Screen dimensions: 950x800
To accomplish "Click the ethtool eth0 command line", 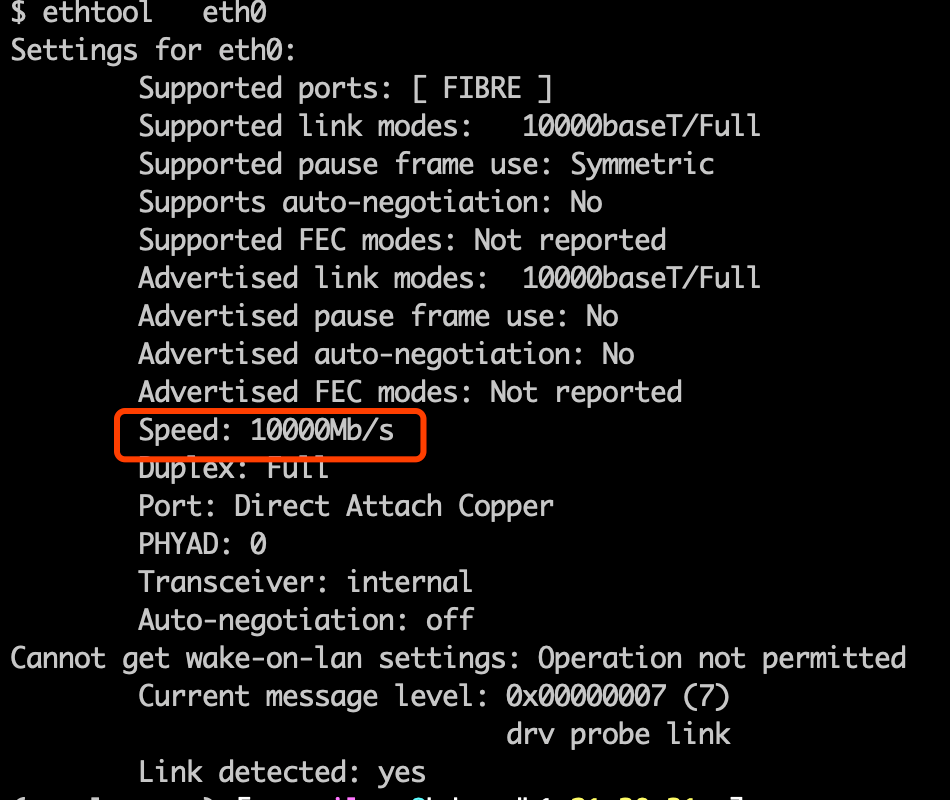I will click(139, 12).
